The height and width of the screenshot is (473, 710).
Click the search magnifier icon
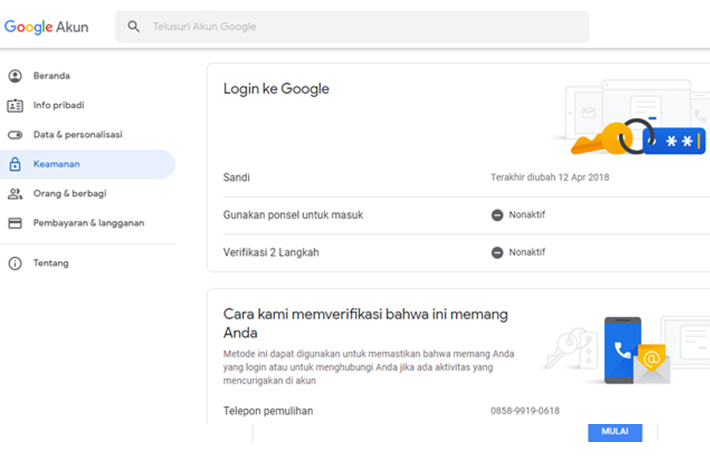pyautogui.click(x=134, y=26)
